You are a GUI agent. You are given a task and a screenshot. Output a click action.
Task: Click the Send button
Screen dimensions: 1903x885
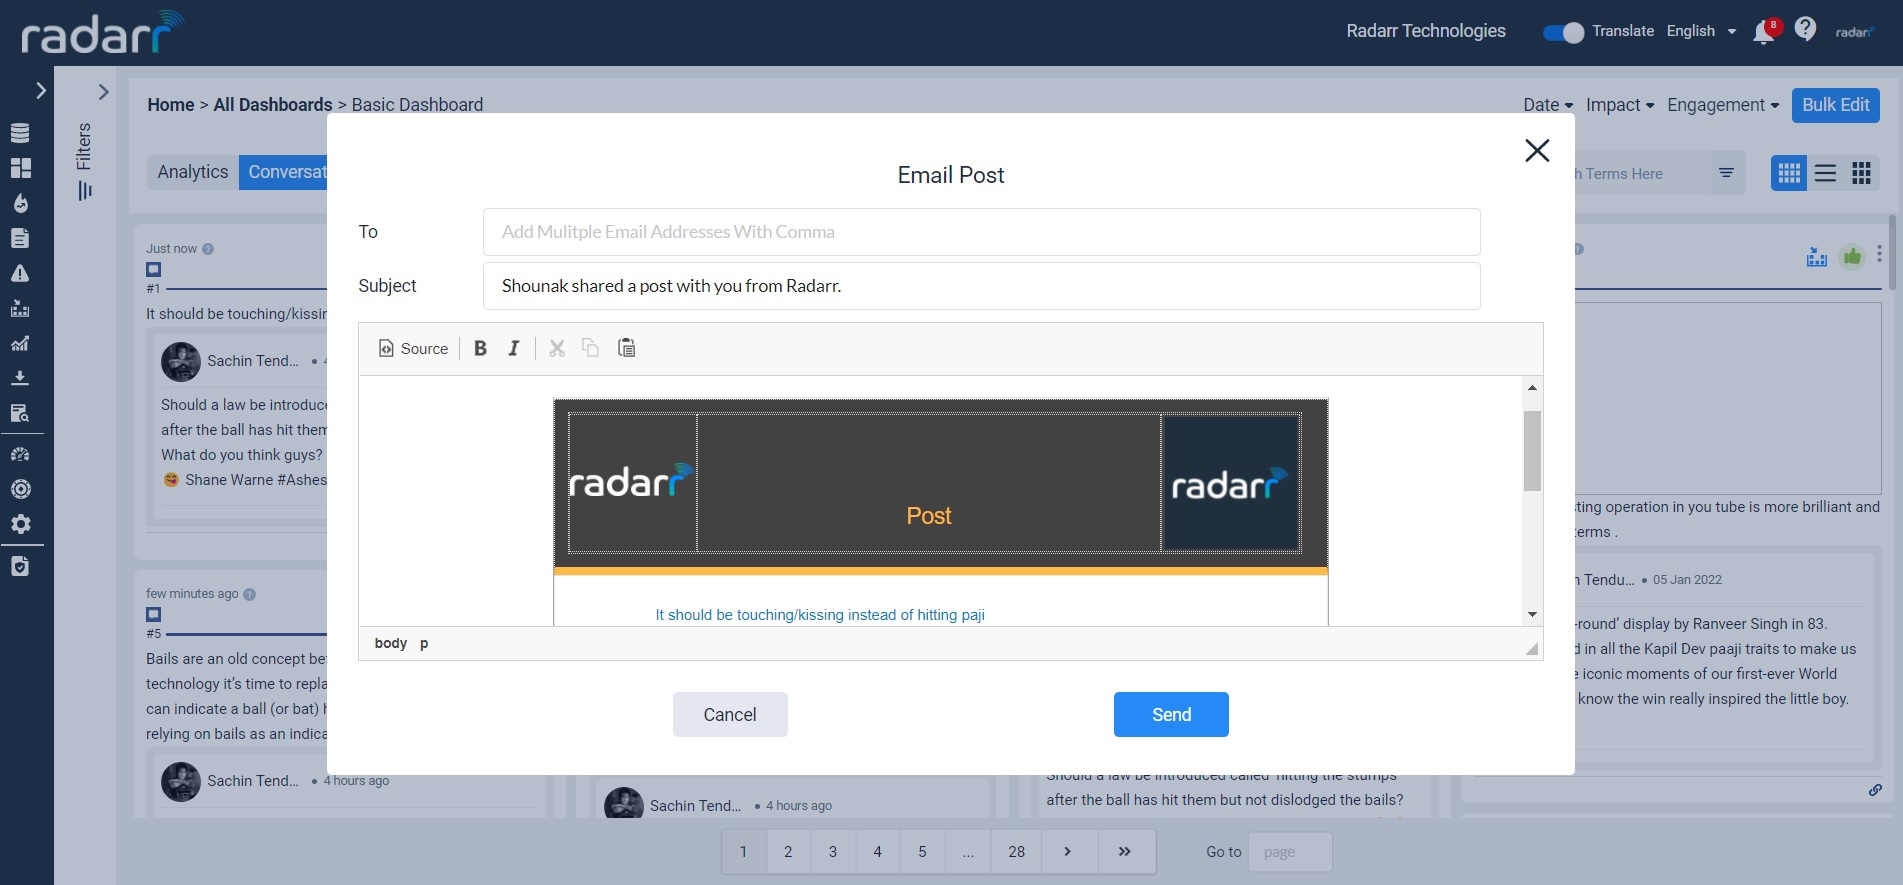coord(1171,715)
